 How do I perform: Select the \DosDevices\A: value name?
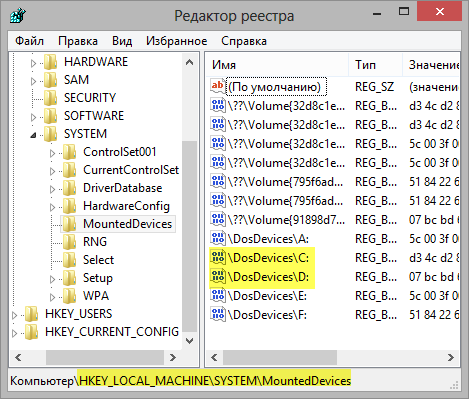[268, 239]
